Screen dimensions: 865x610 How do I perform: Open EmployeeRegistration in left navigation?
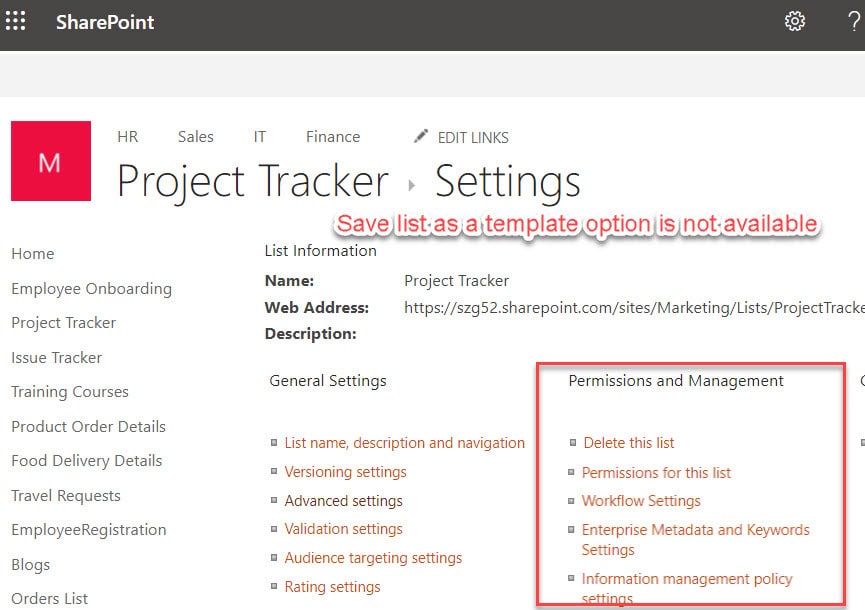click(88, 529)
